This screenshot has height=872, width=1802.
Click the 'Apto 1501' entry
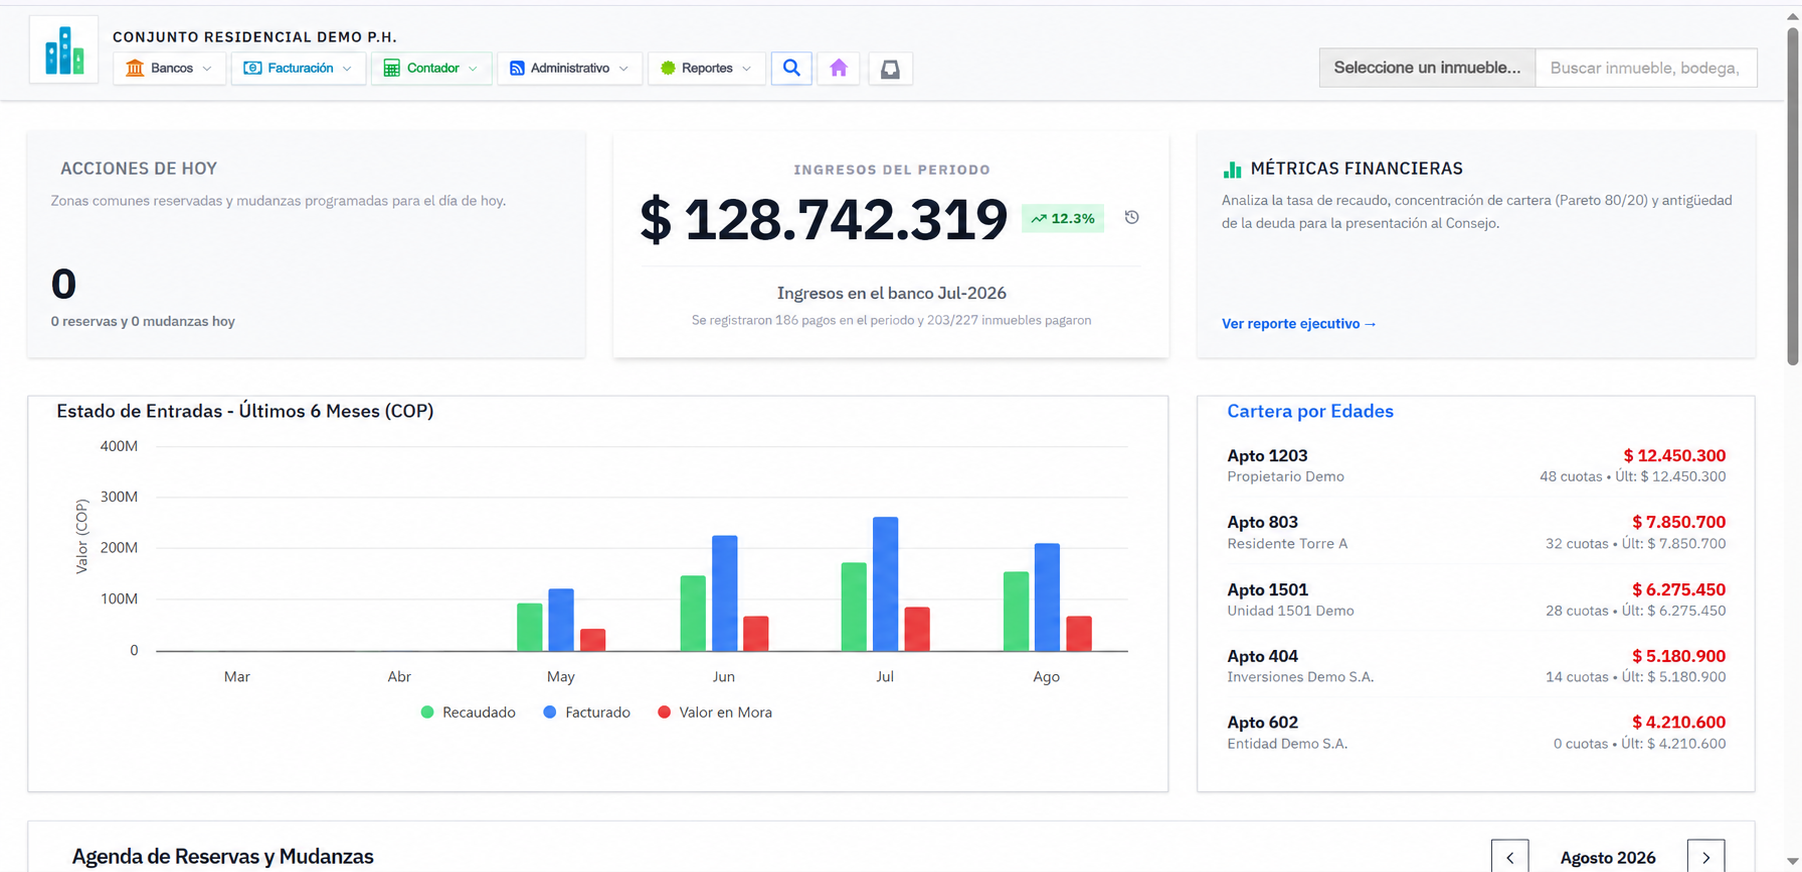[x=1476, y=599]
